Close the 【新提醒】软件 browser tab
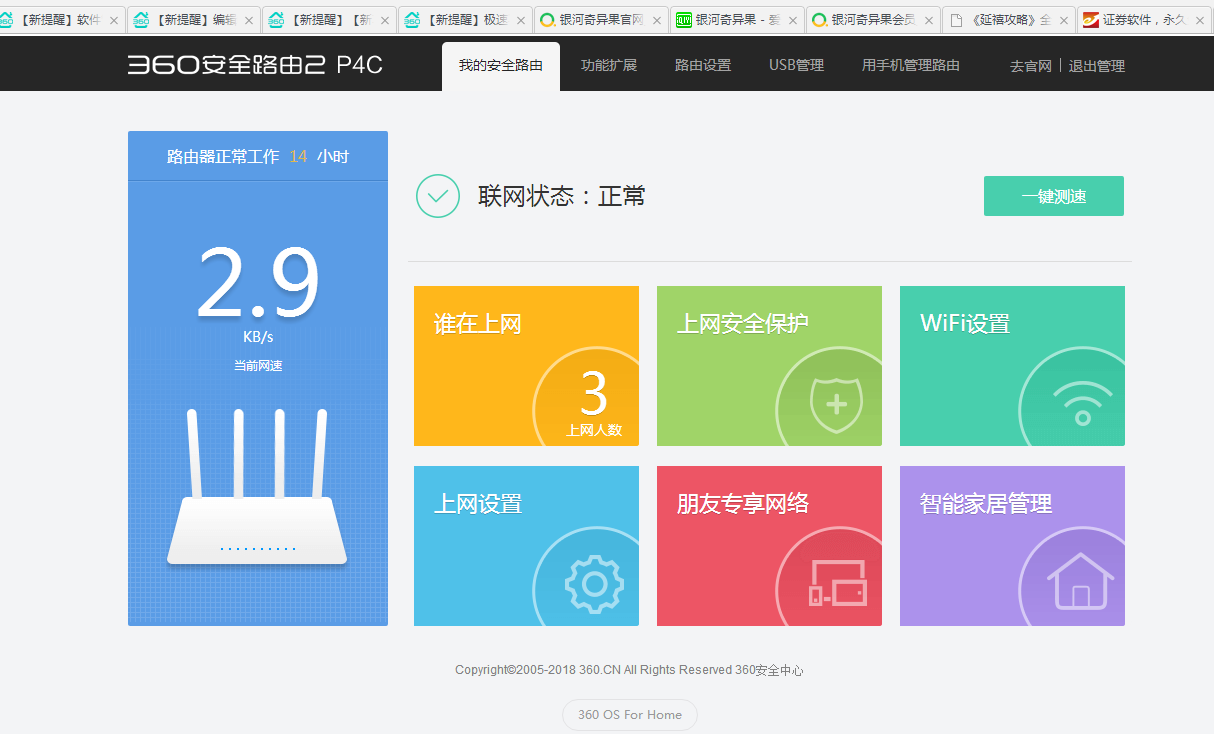The height and width of the screenshot is (734, 1214). tap(113, 20)
